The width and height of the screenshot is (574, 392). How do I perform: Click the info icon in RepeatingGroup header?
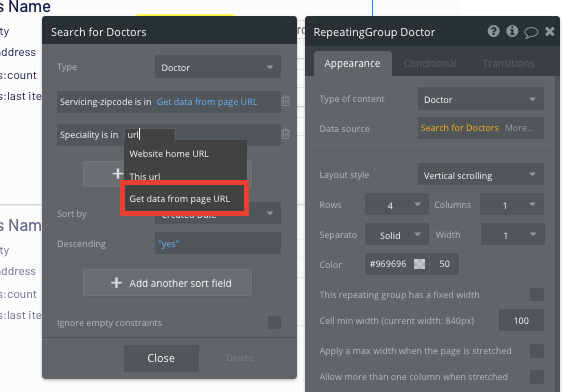click(512, 31)
